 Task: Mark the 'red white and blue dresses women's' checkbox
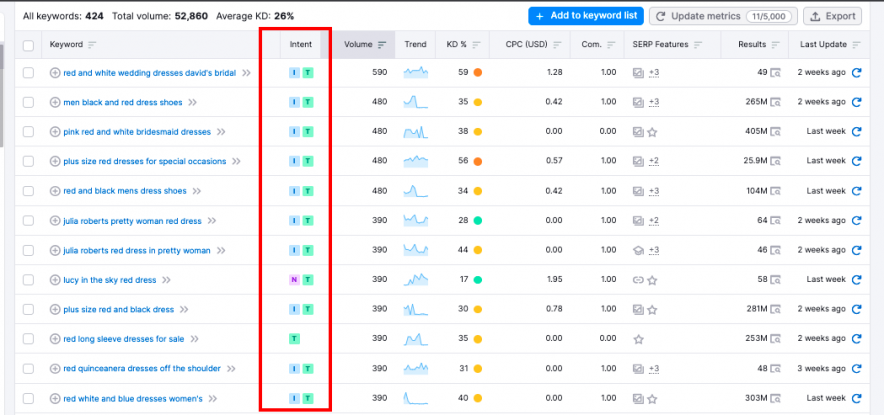(28, 399)
